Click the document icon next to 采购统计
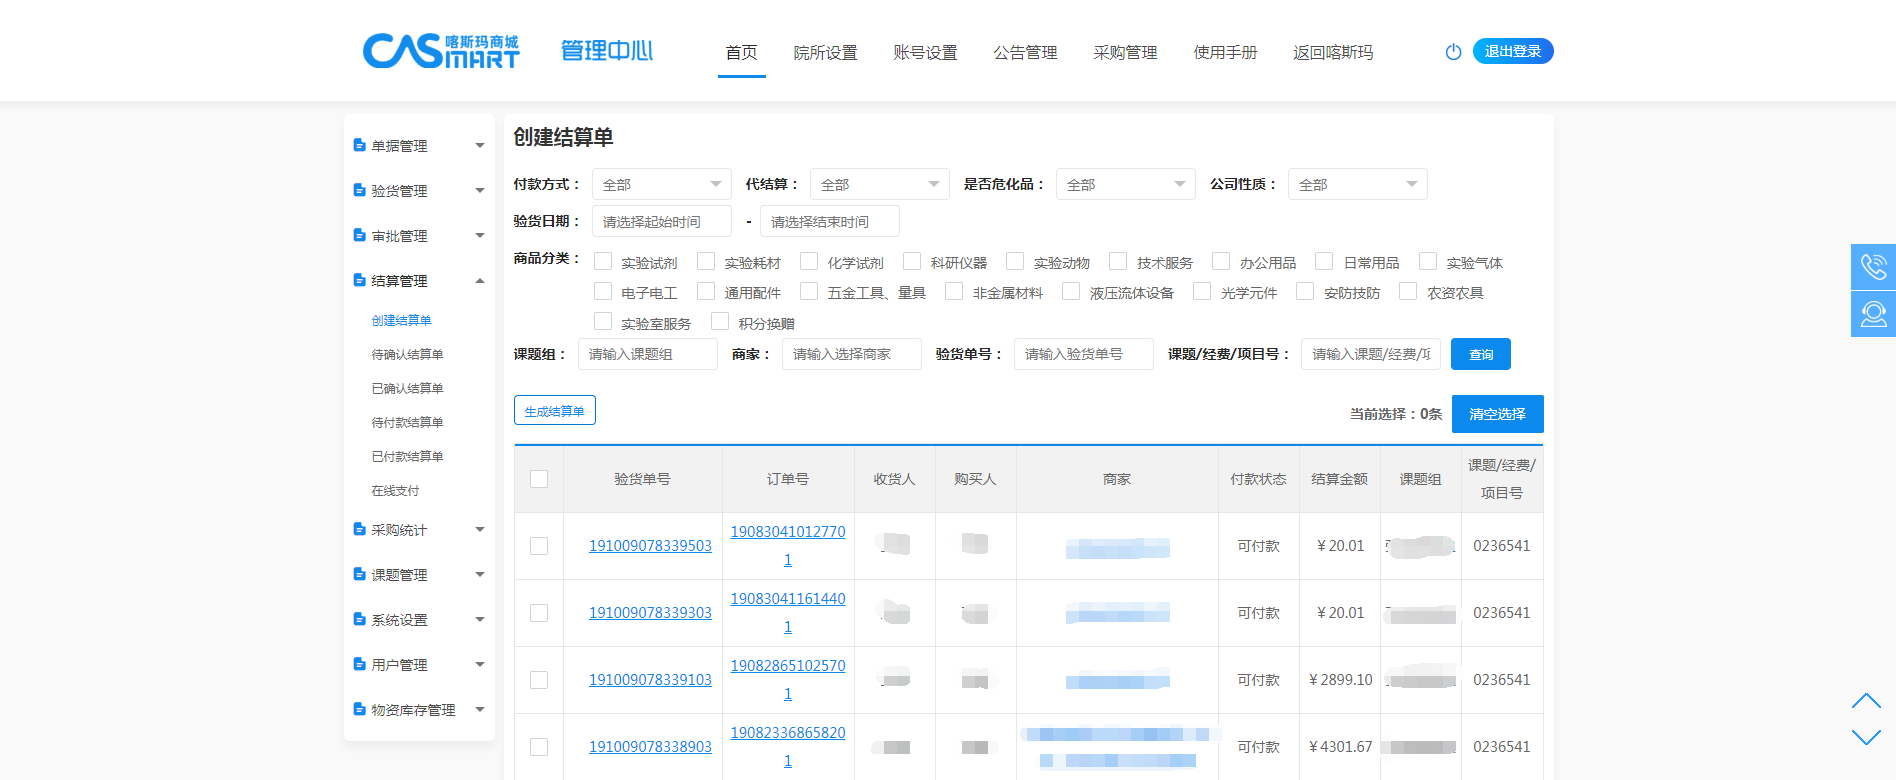The height and width of the screenshot is (780, 1896). (359, 530)
